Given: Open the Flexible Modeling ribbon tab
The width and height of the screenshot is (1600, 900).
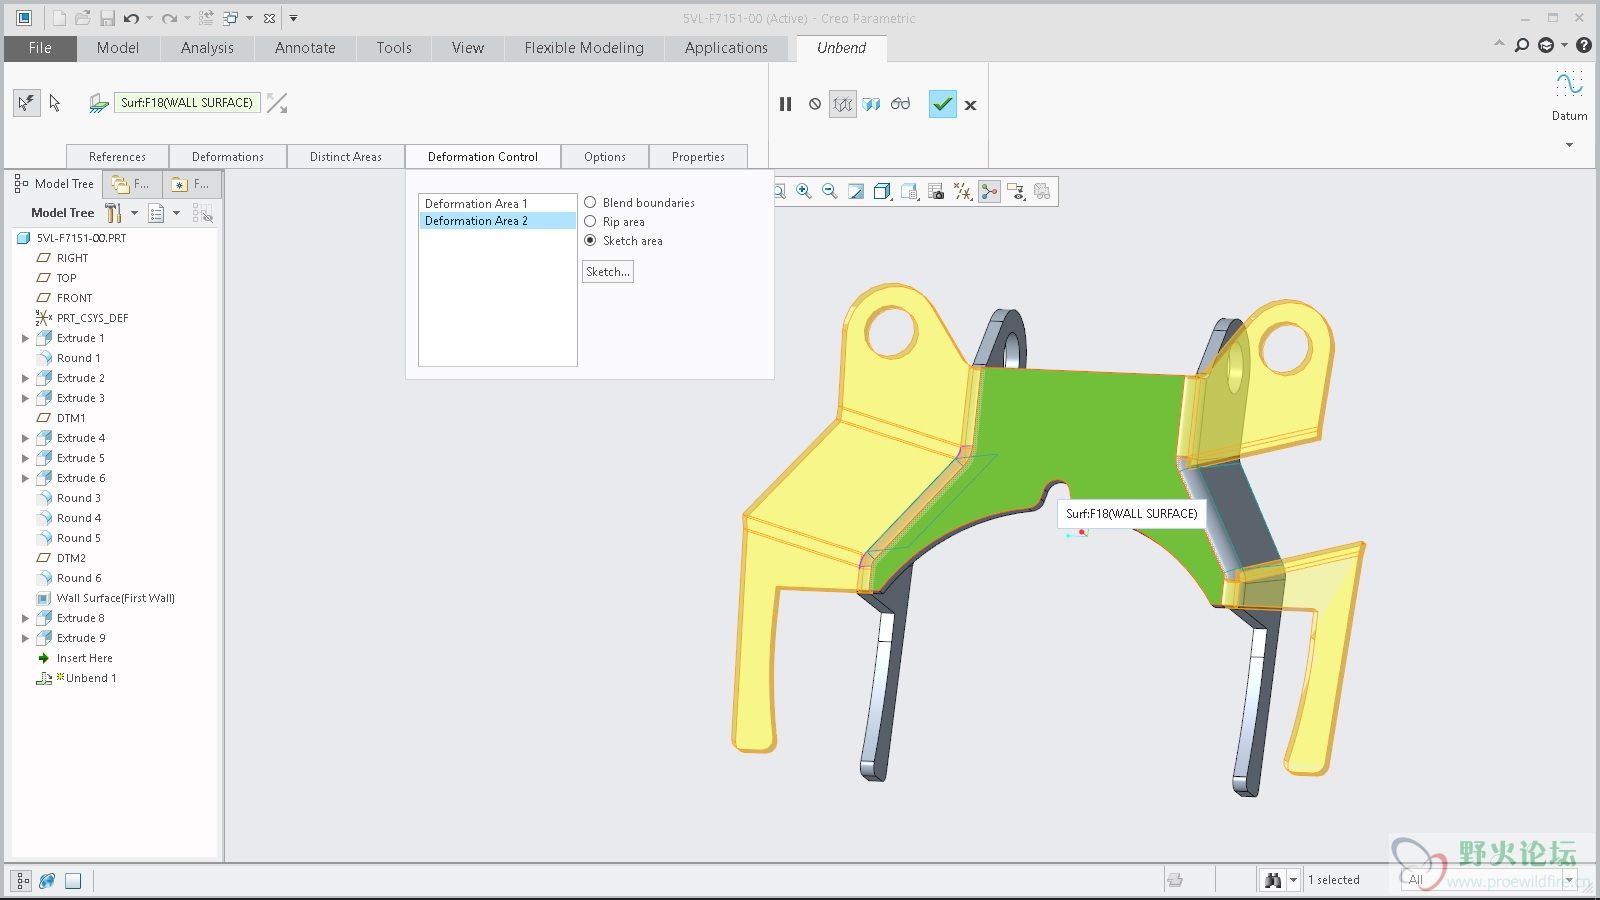Looking at the screenshot, I should tap(584, 48).
